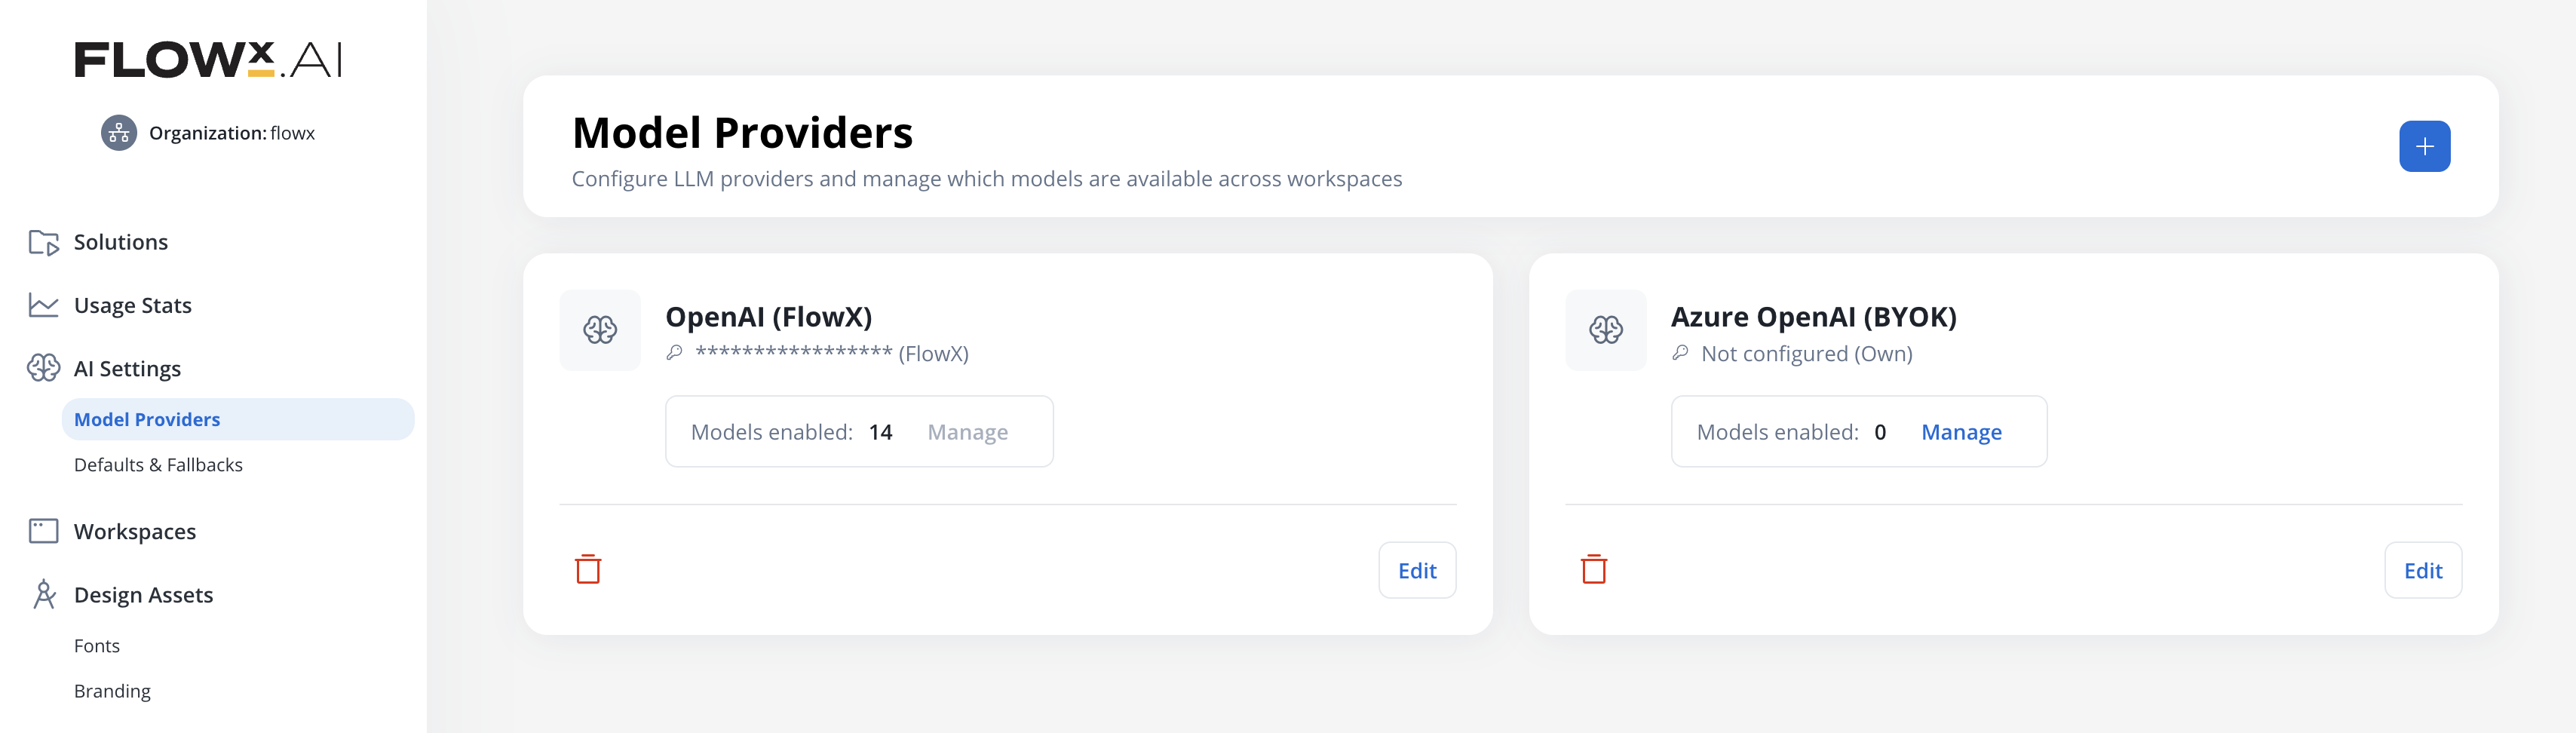Open Design Assets in the sidebar
The height and width of the screenshot is (733, 2576).
coord(144,595)
